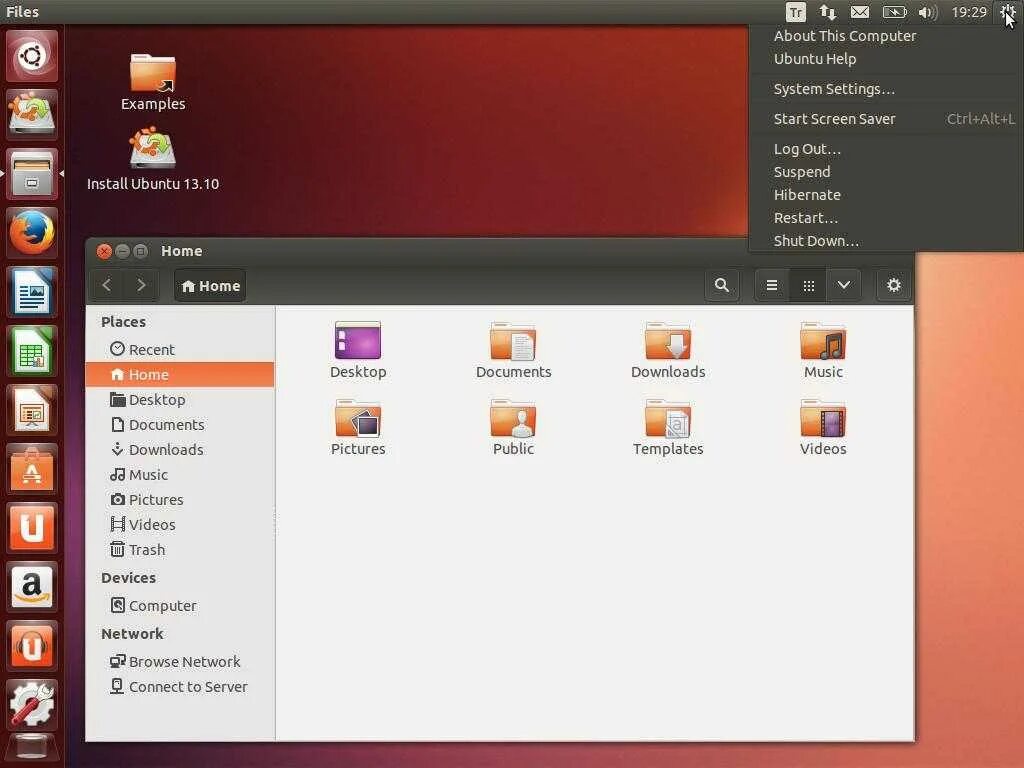Image resolution: width=1024 pixels, height=768 pixels.
Task: Choose About This Computer menu item
Action: (x=887, y=36)
